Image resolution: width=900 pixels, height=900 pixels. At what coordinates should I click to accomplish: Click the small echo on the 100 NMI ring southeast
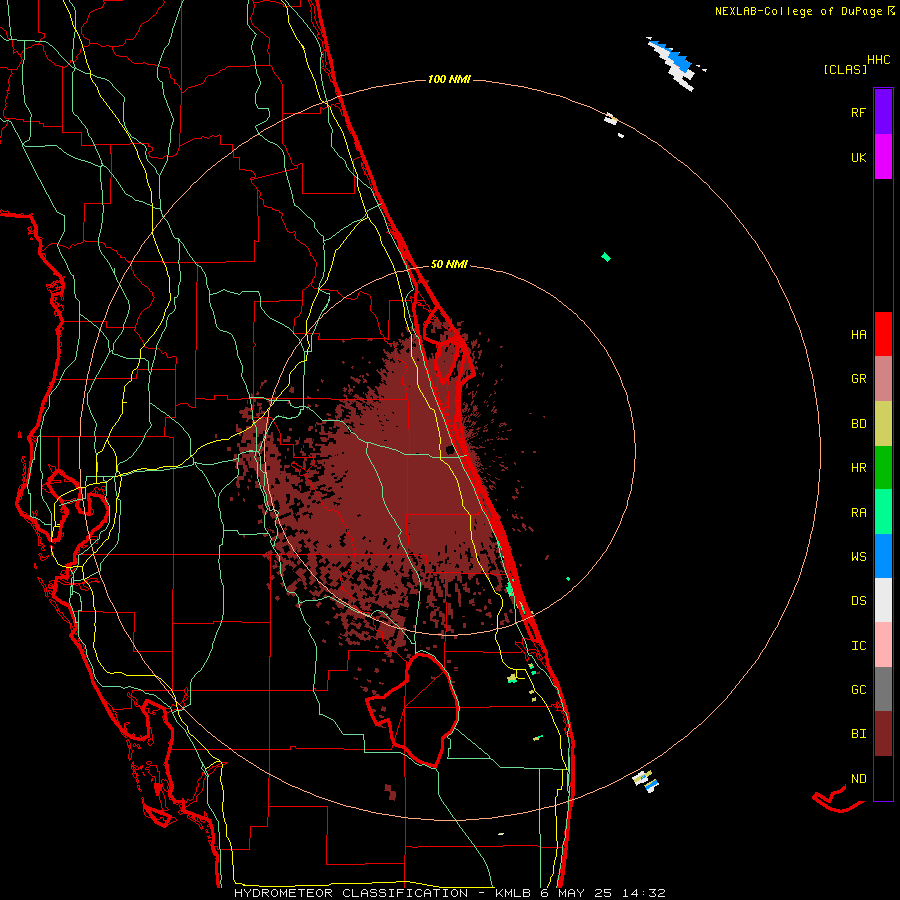[x=646, y=781]
